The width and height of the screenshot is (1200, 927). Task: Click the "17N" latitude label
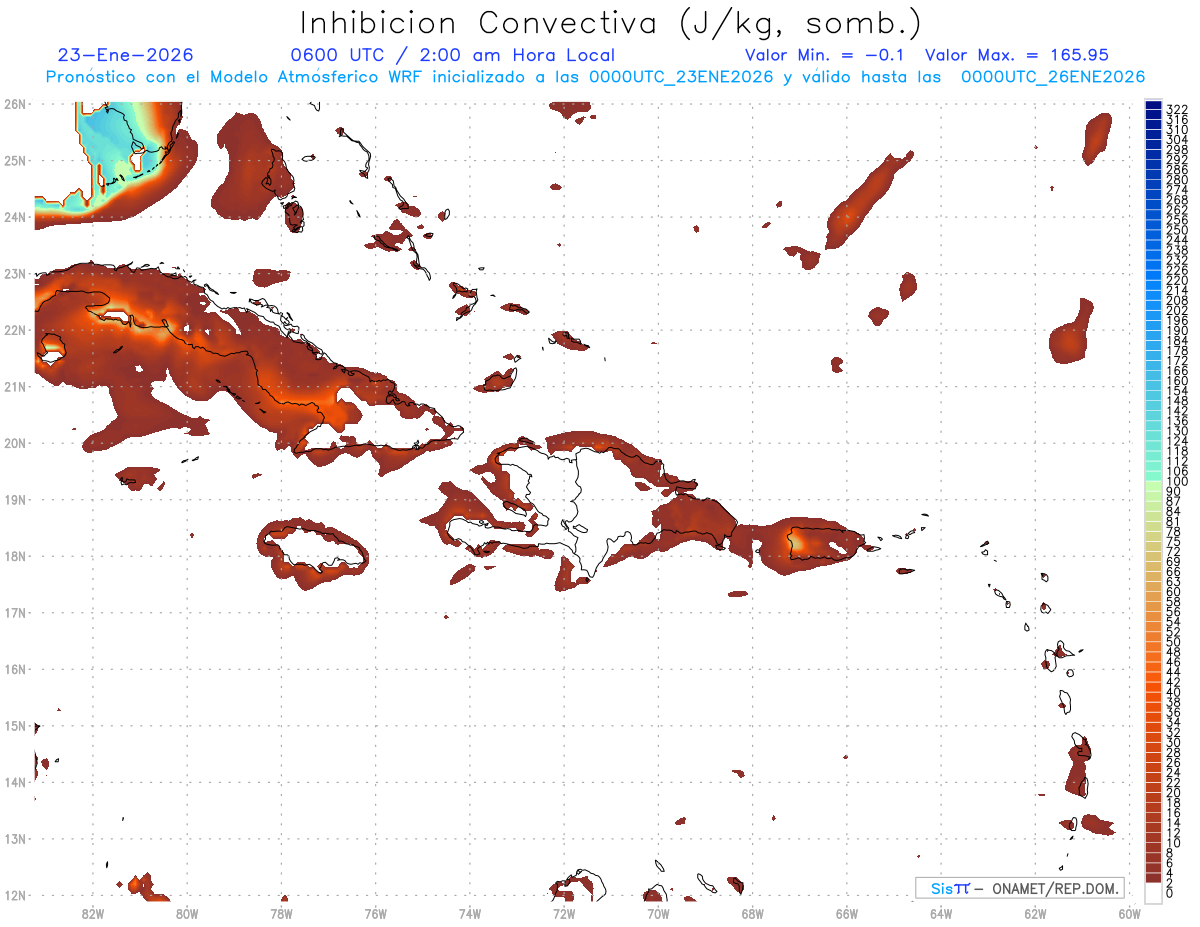click(x=15, y=612)
